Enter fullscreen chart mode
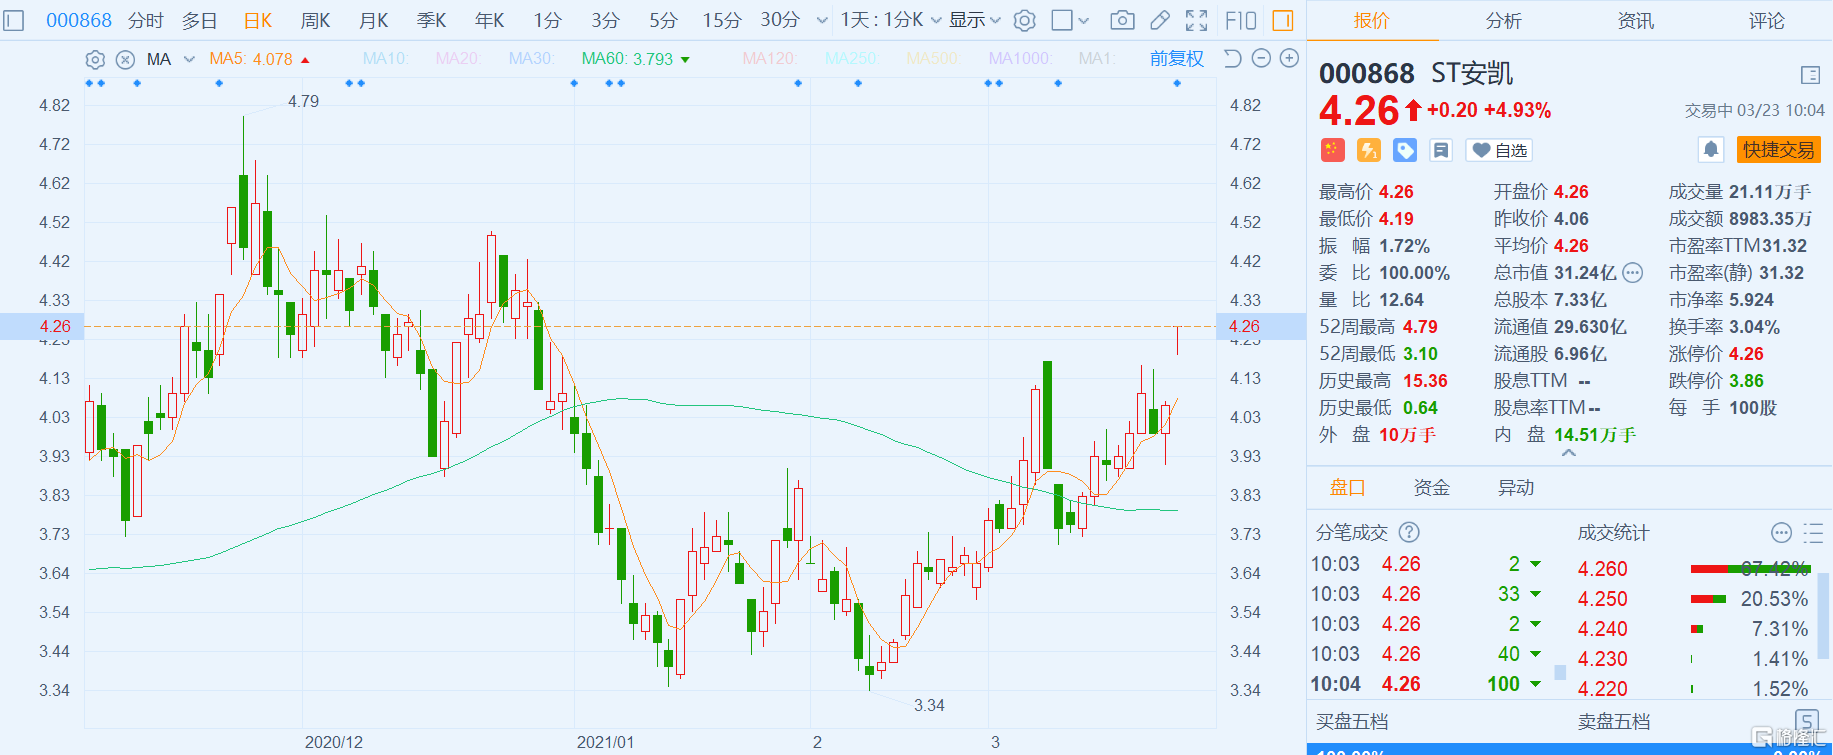1833x755 pixels. (x=1197, y=20)
